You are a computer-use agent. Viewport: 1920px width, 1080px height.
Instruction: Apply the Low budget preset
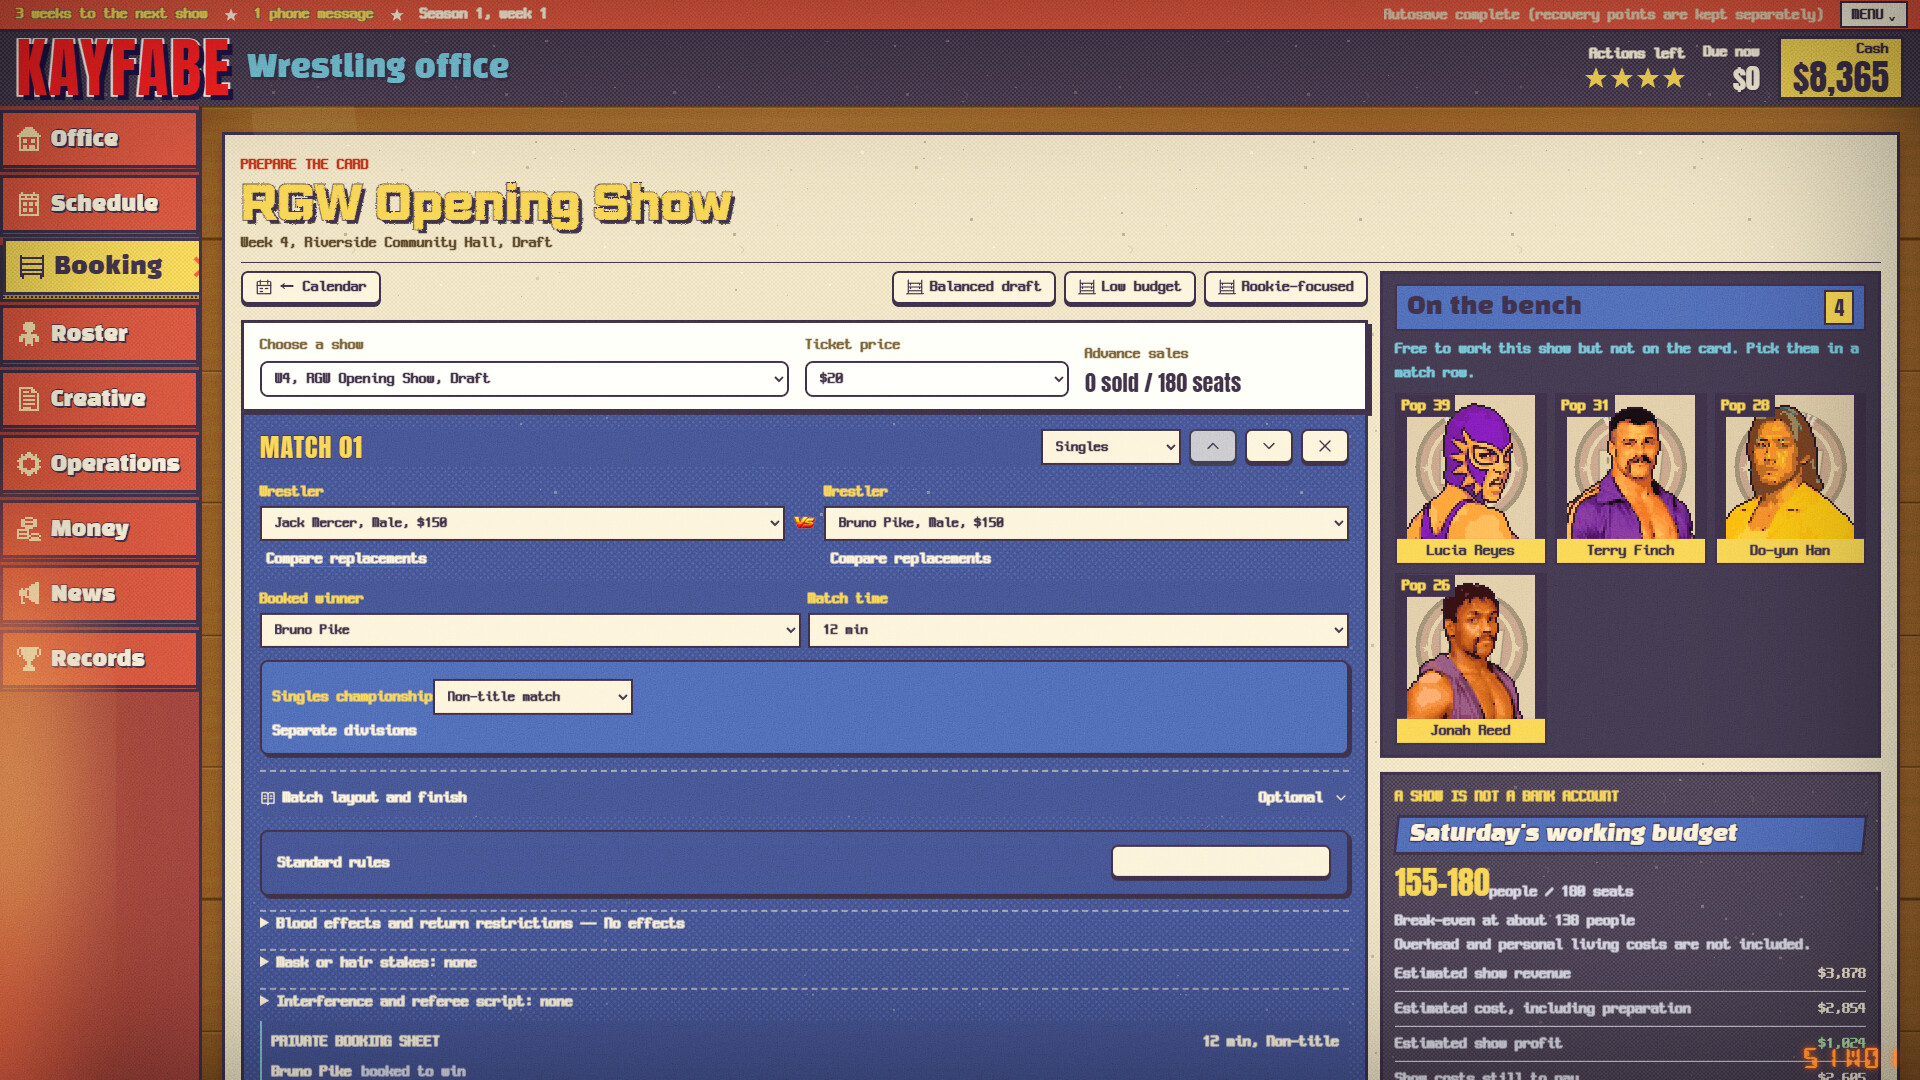[1130, 287]
